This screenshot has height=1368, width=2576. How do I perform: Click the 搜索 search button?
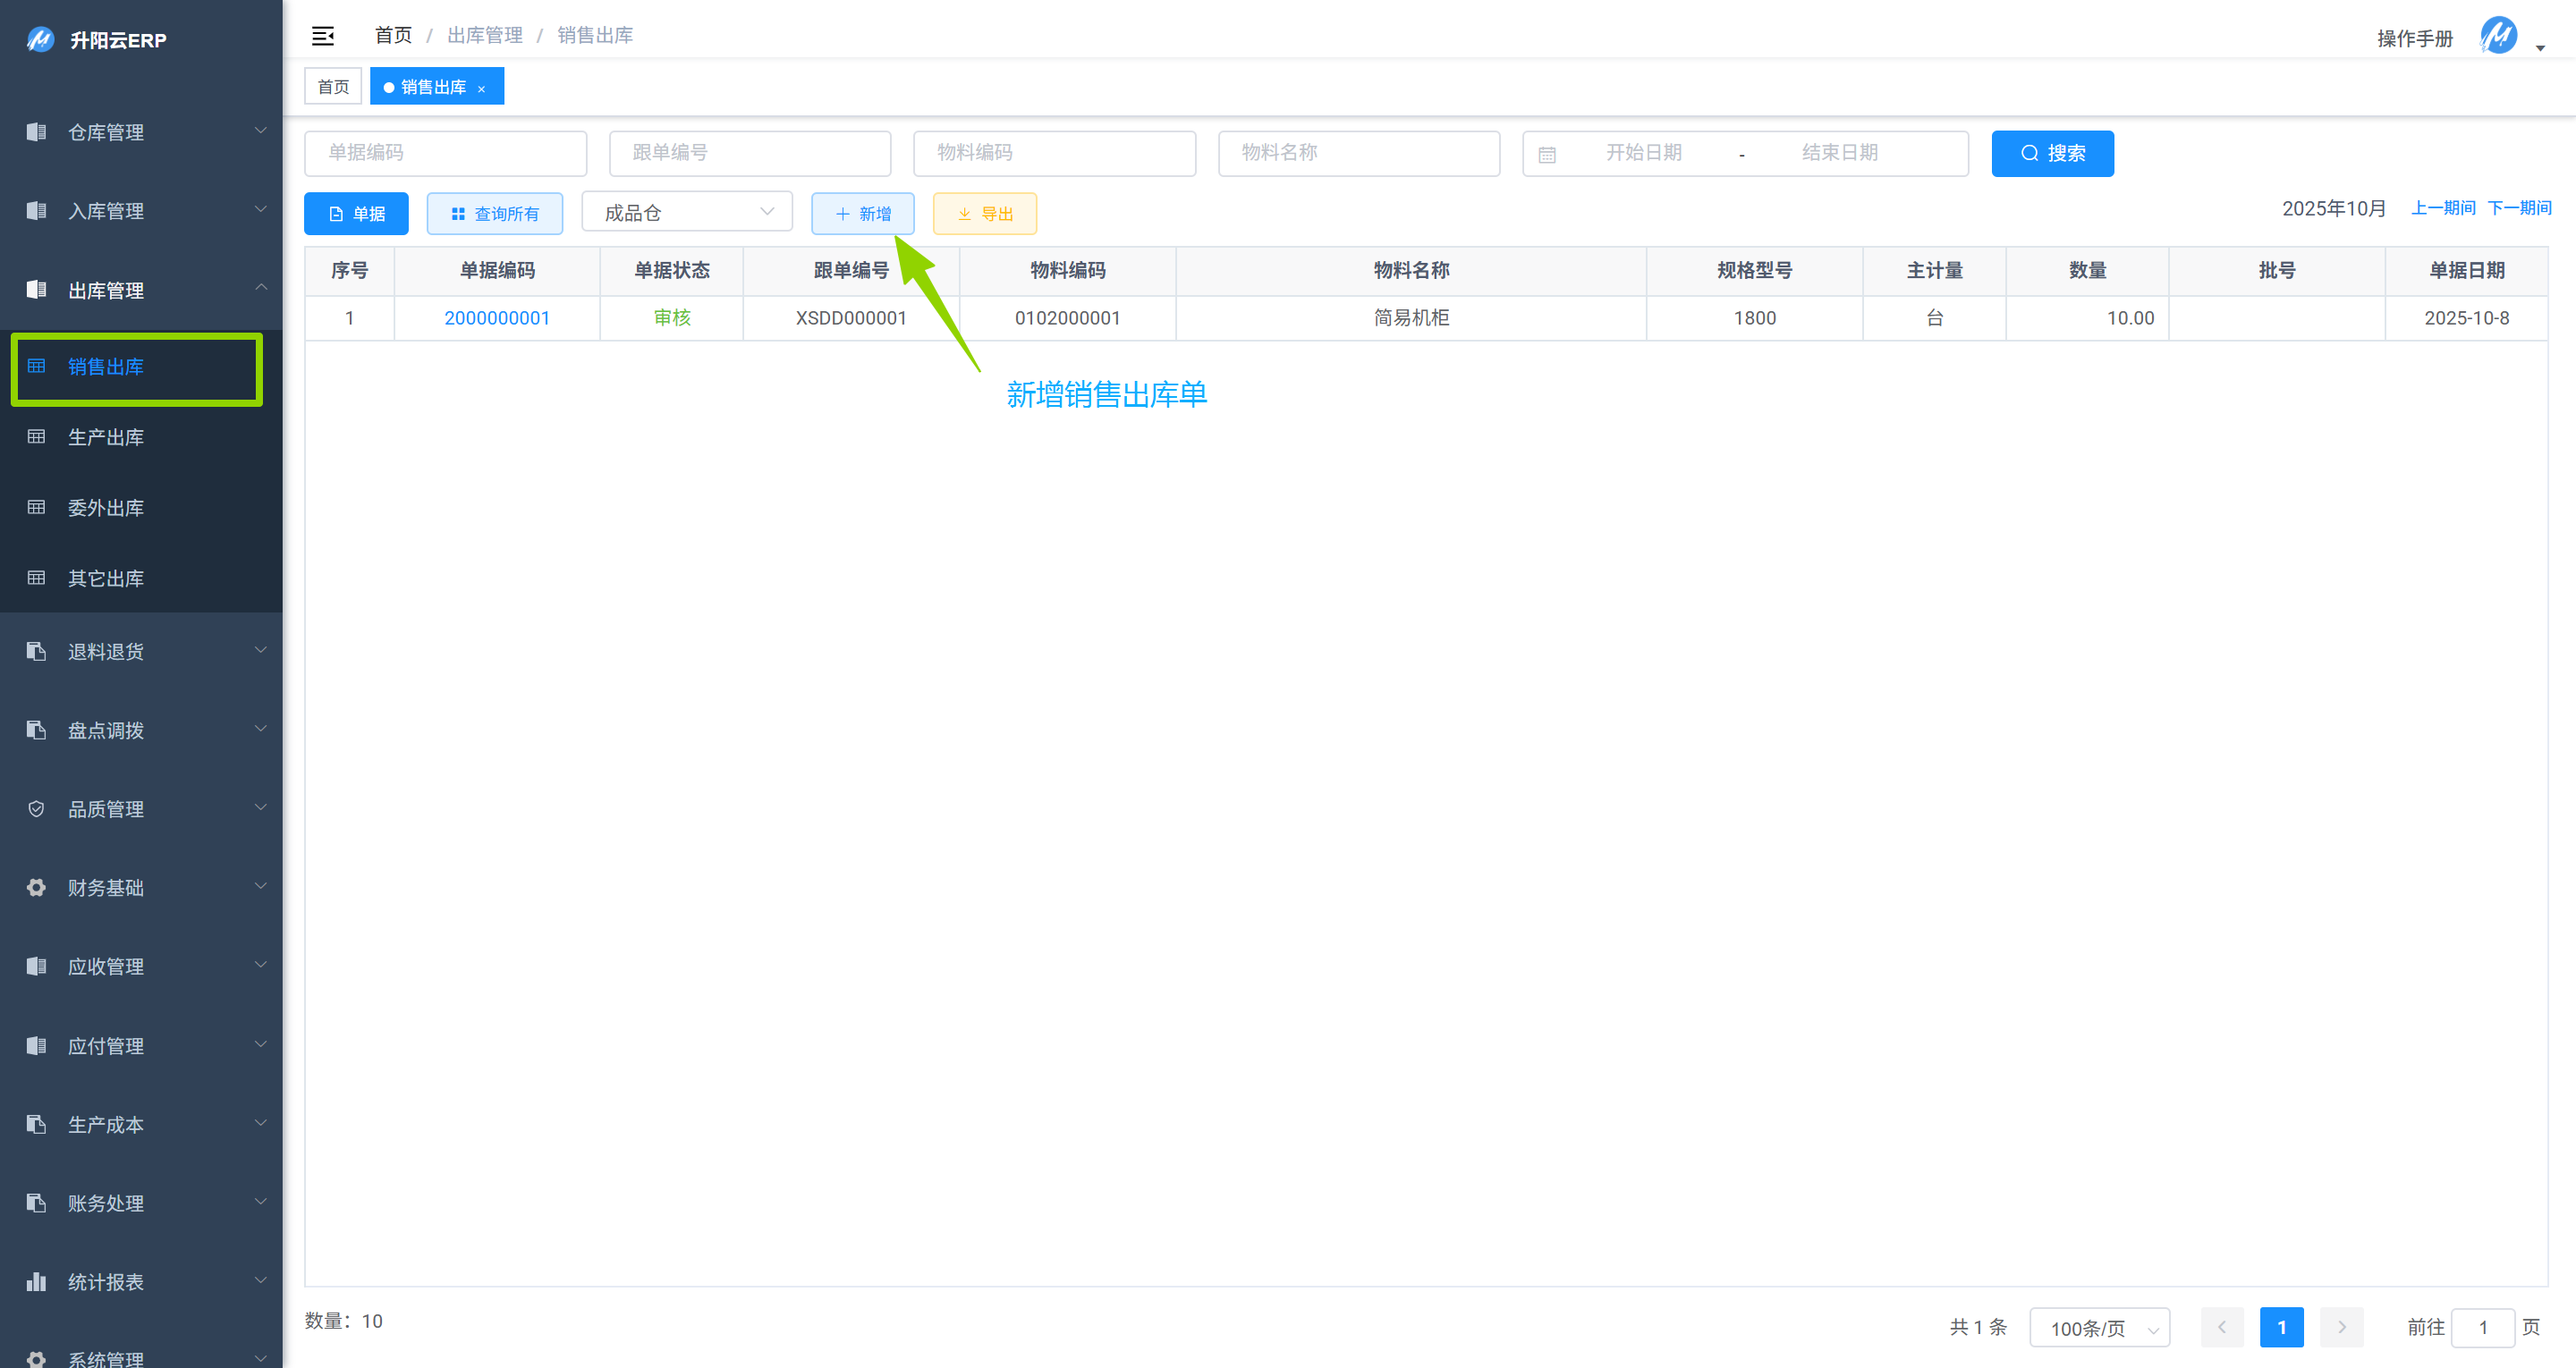(2052, 153)
